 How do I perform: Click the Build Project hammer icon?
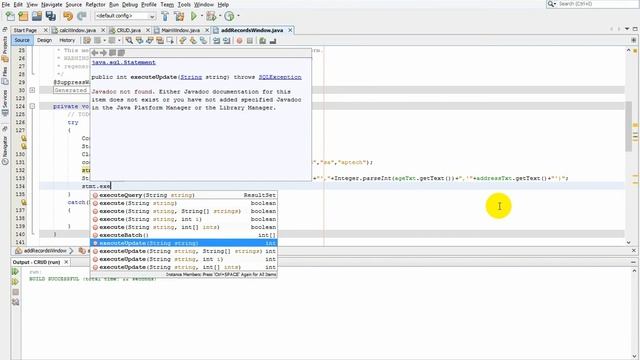tap(165, 16)
